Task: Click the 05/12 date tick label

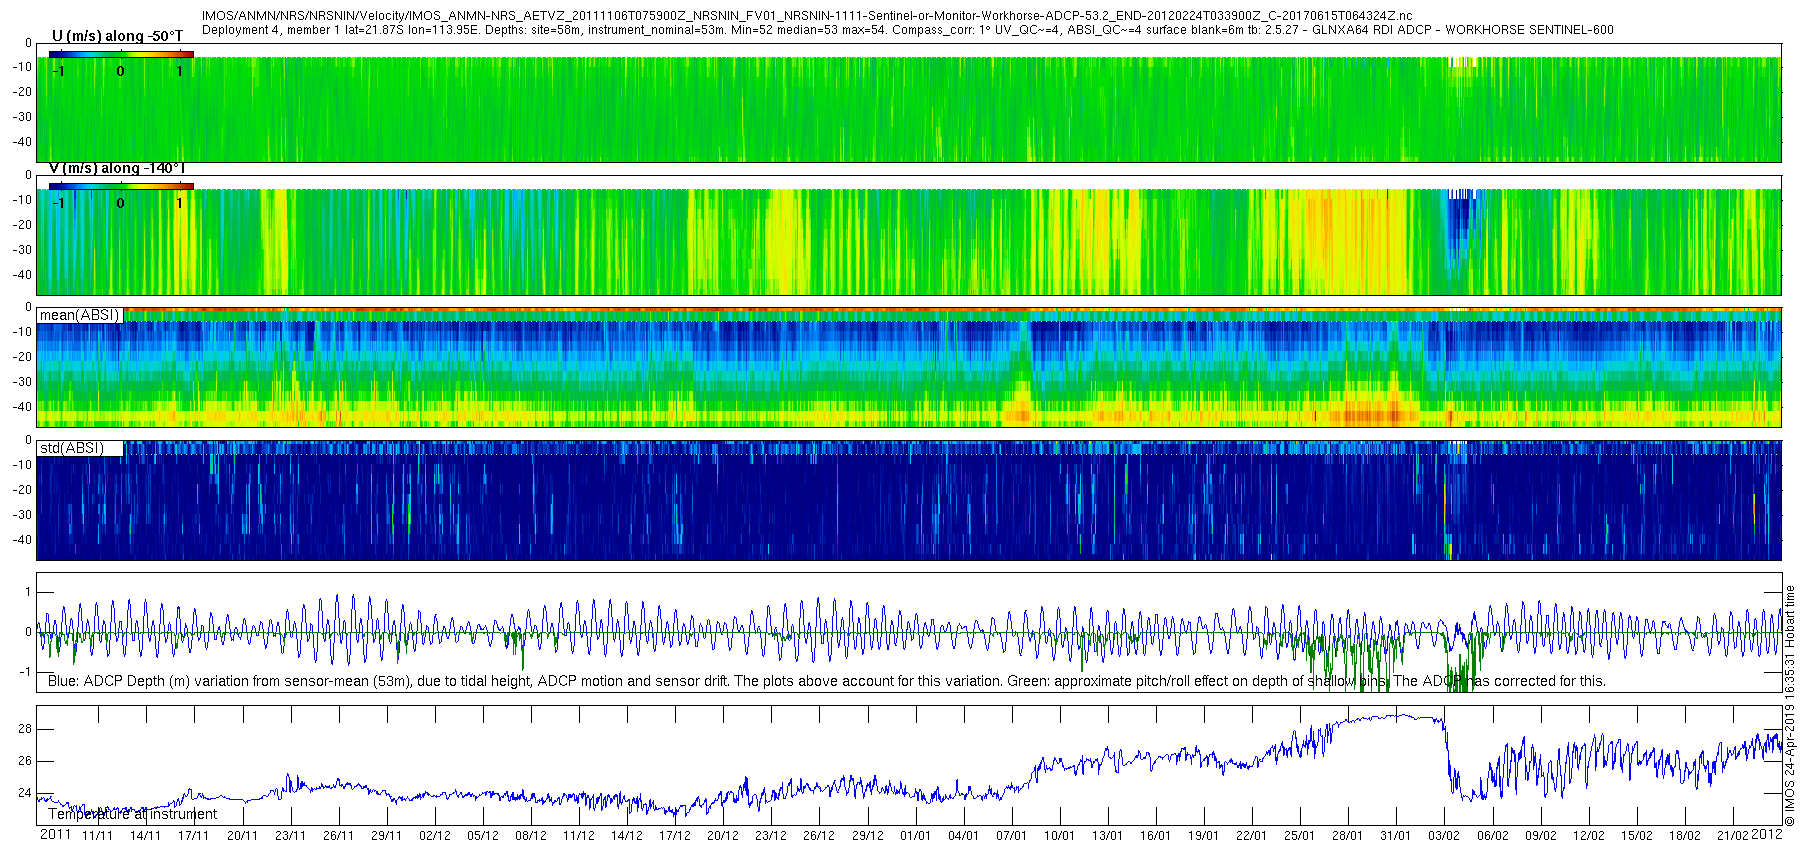Action: 482,836
